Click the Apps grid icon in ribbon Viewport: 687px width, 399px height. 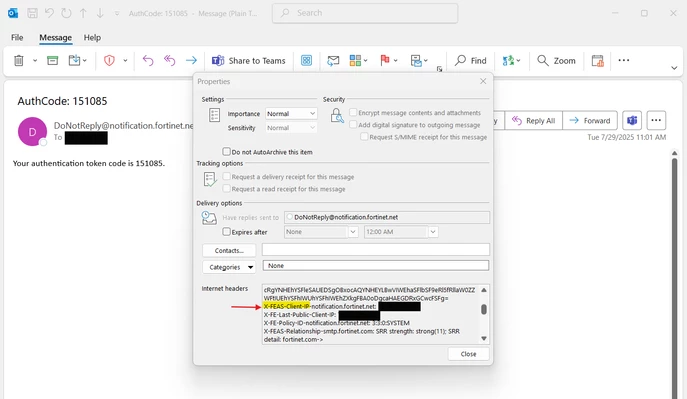pos(306,60)
